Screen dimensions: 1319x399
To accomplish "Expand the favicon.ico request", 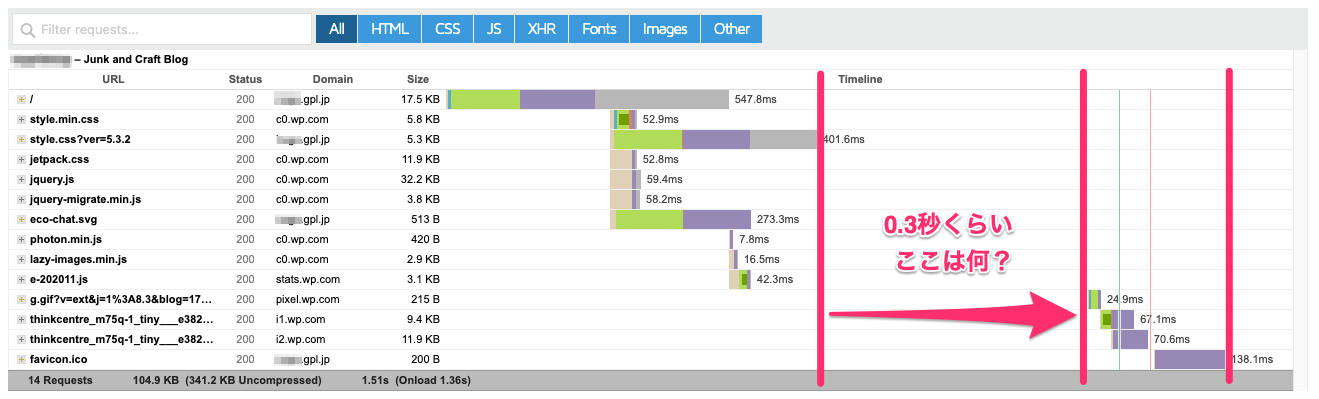I will [x=21, y=359].
